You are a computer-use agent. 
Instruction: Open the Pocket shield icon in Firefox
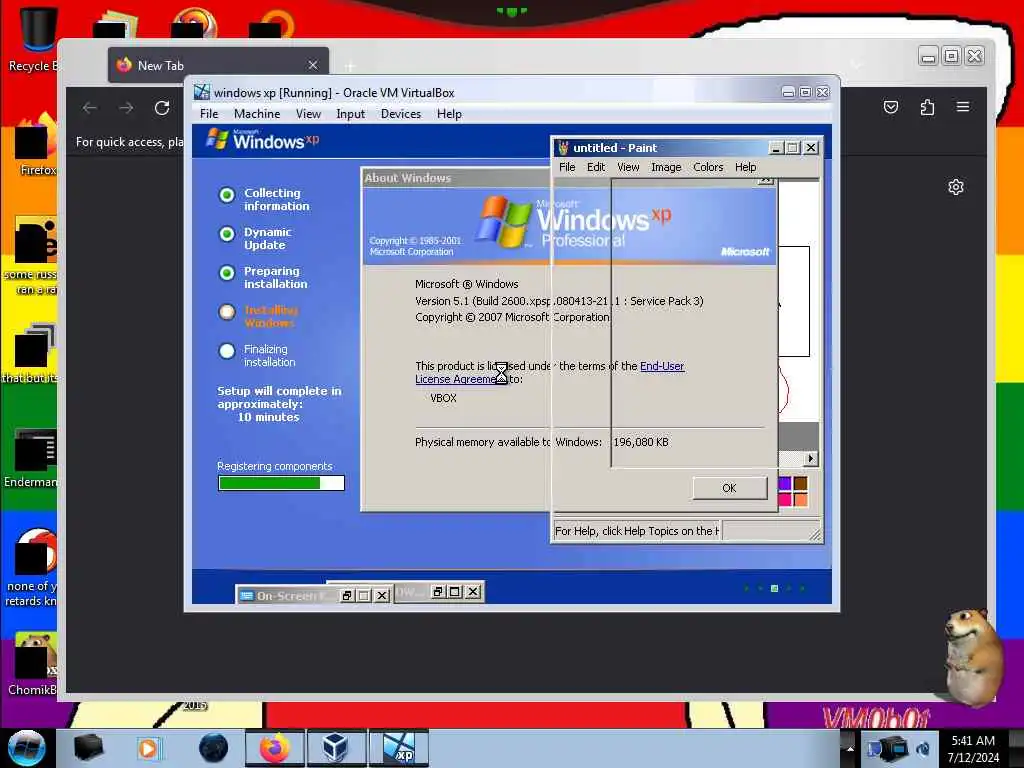tap(891, 107)
